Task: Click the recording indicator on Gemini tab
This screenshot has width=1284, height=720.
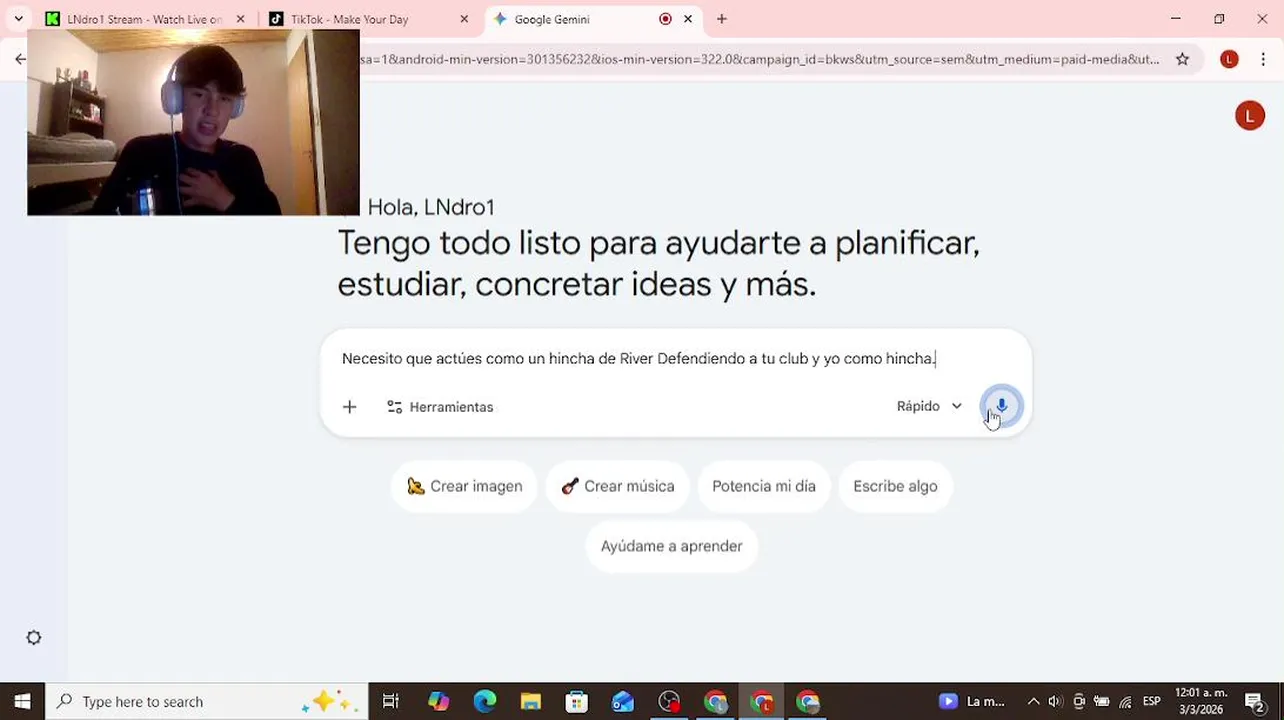Action: (666, 19)
